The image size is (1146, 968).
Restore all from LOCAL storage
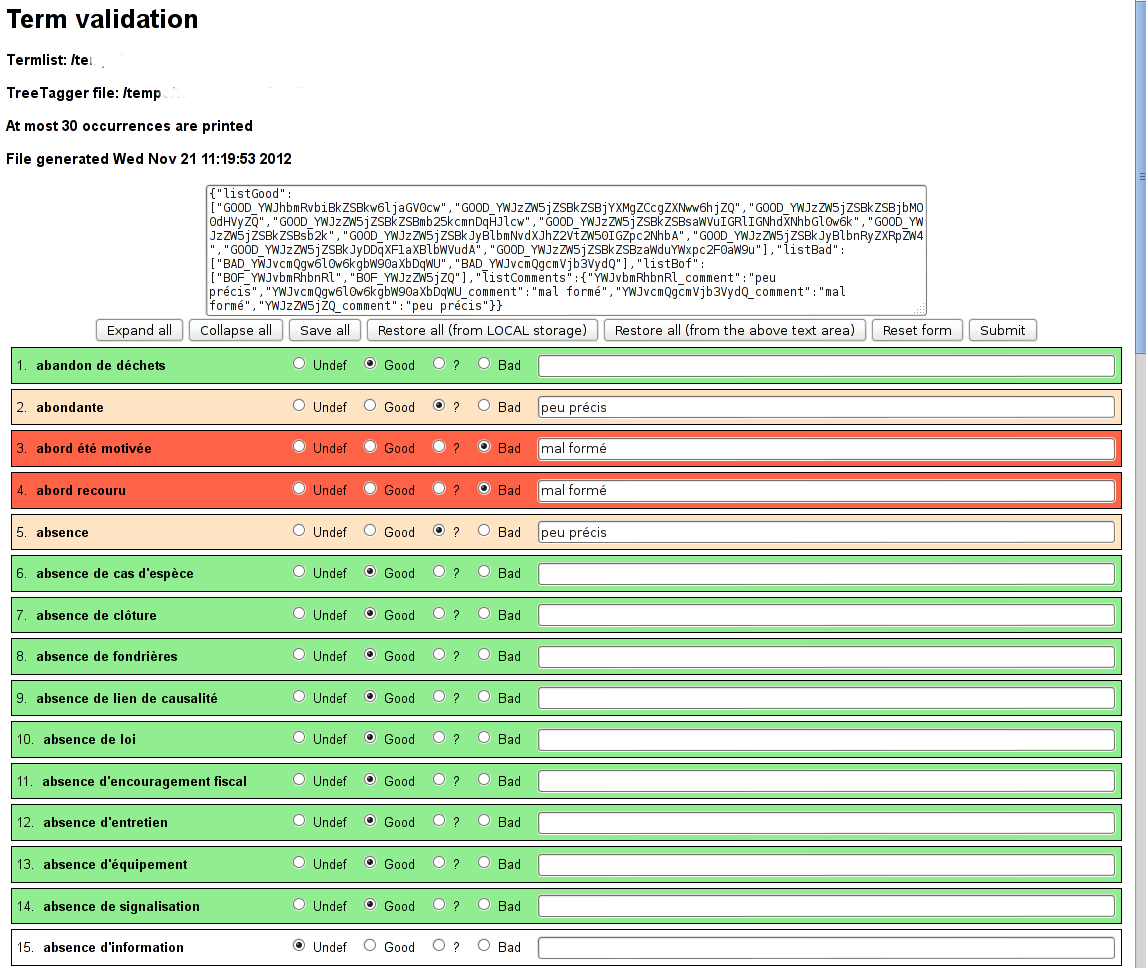coord(482,330)
